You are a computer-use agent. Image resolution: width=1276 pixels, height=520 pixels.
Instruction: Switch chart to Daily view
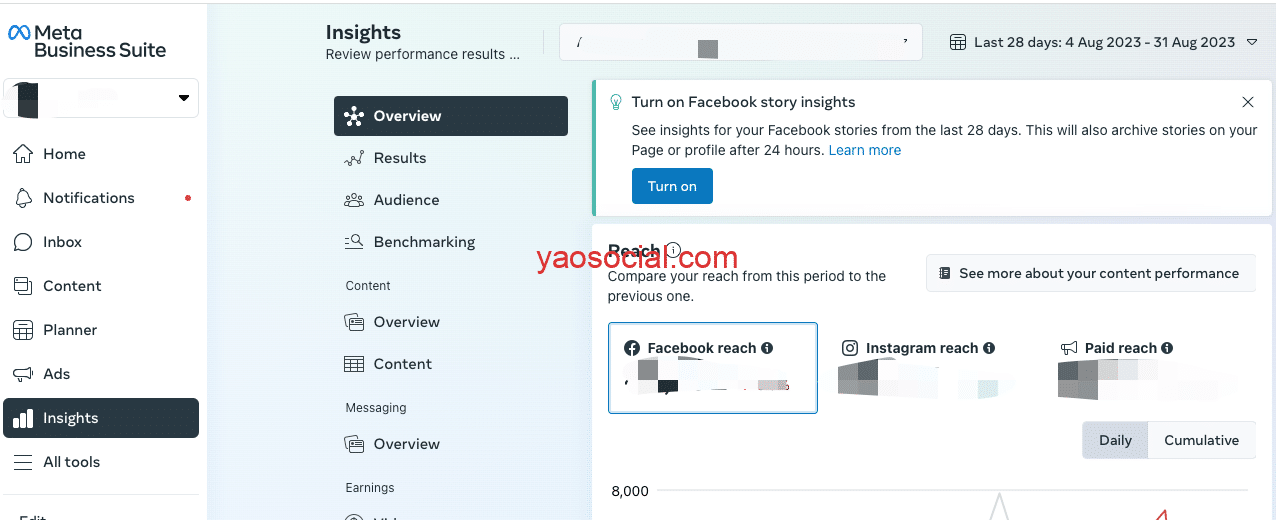click(x=1115, y=440)
